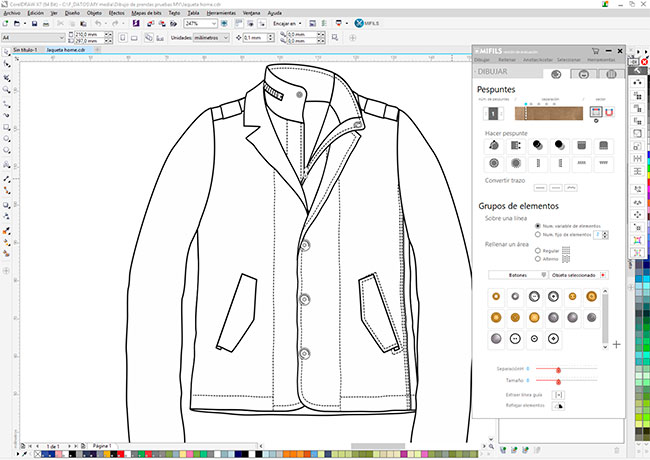
Task: Click the plus icon beside button gallery
Action: point(617,344)
